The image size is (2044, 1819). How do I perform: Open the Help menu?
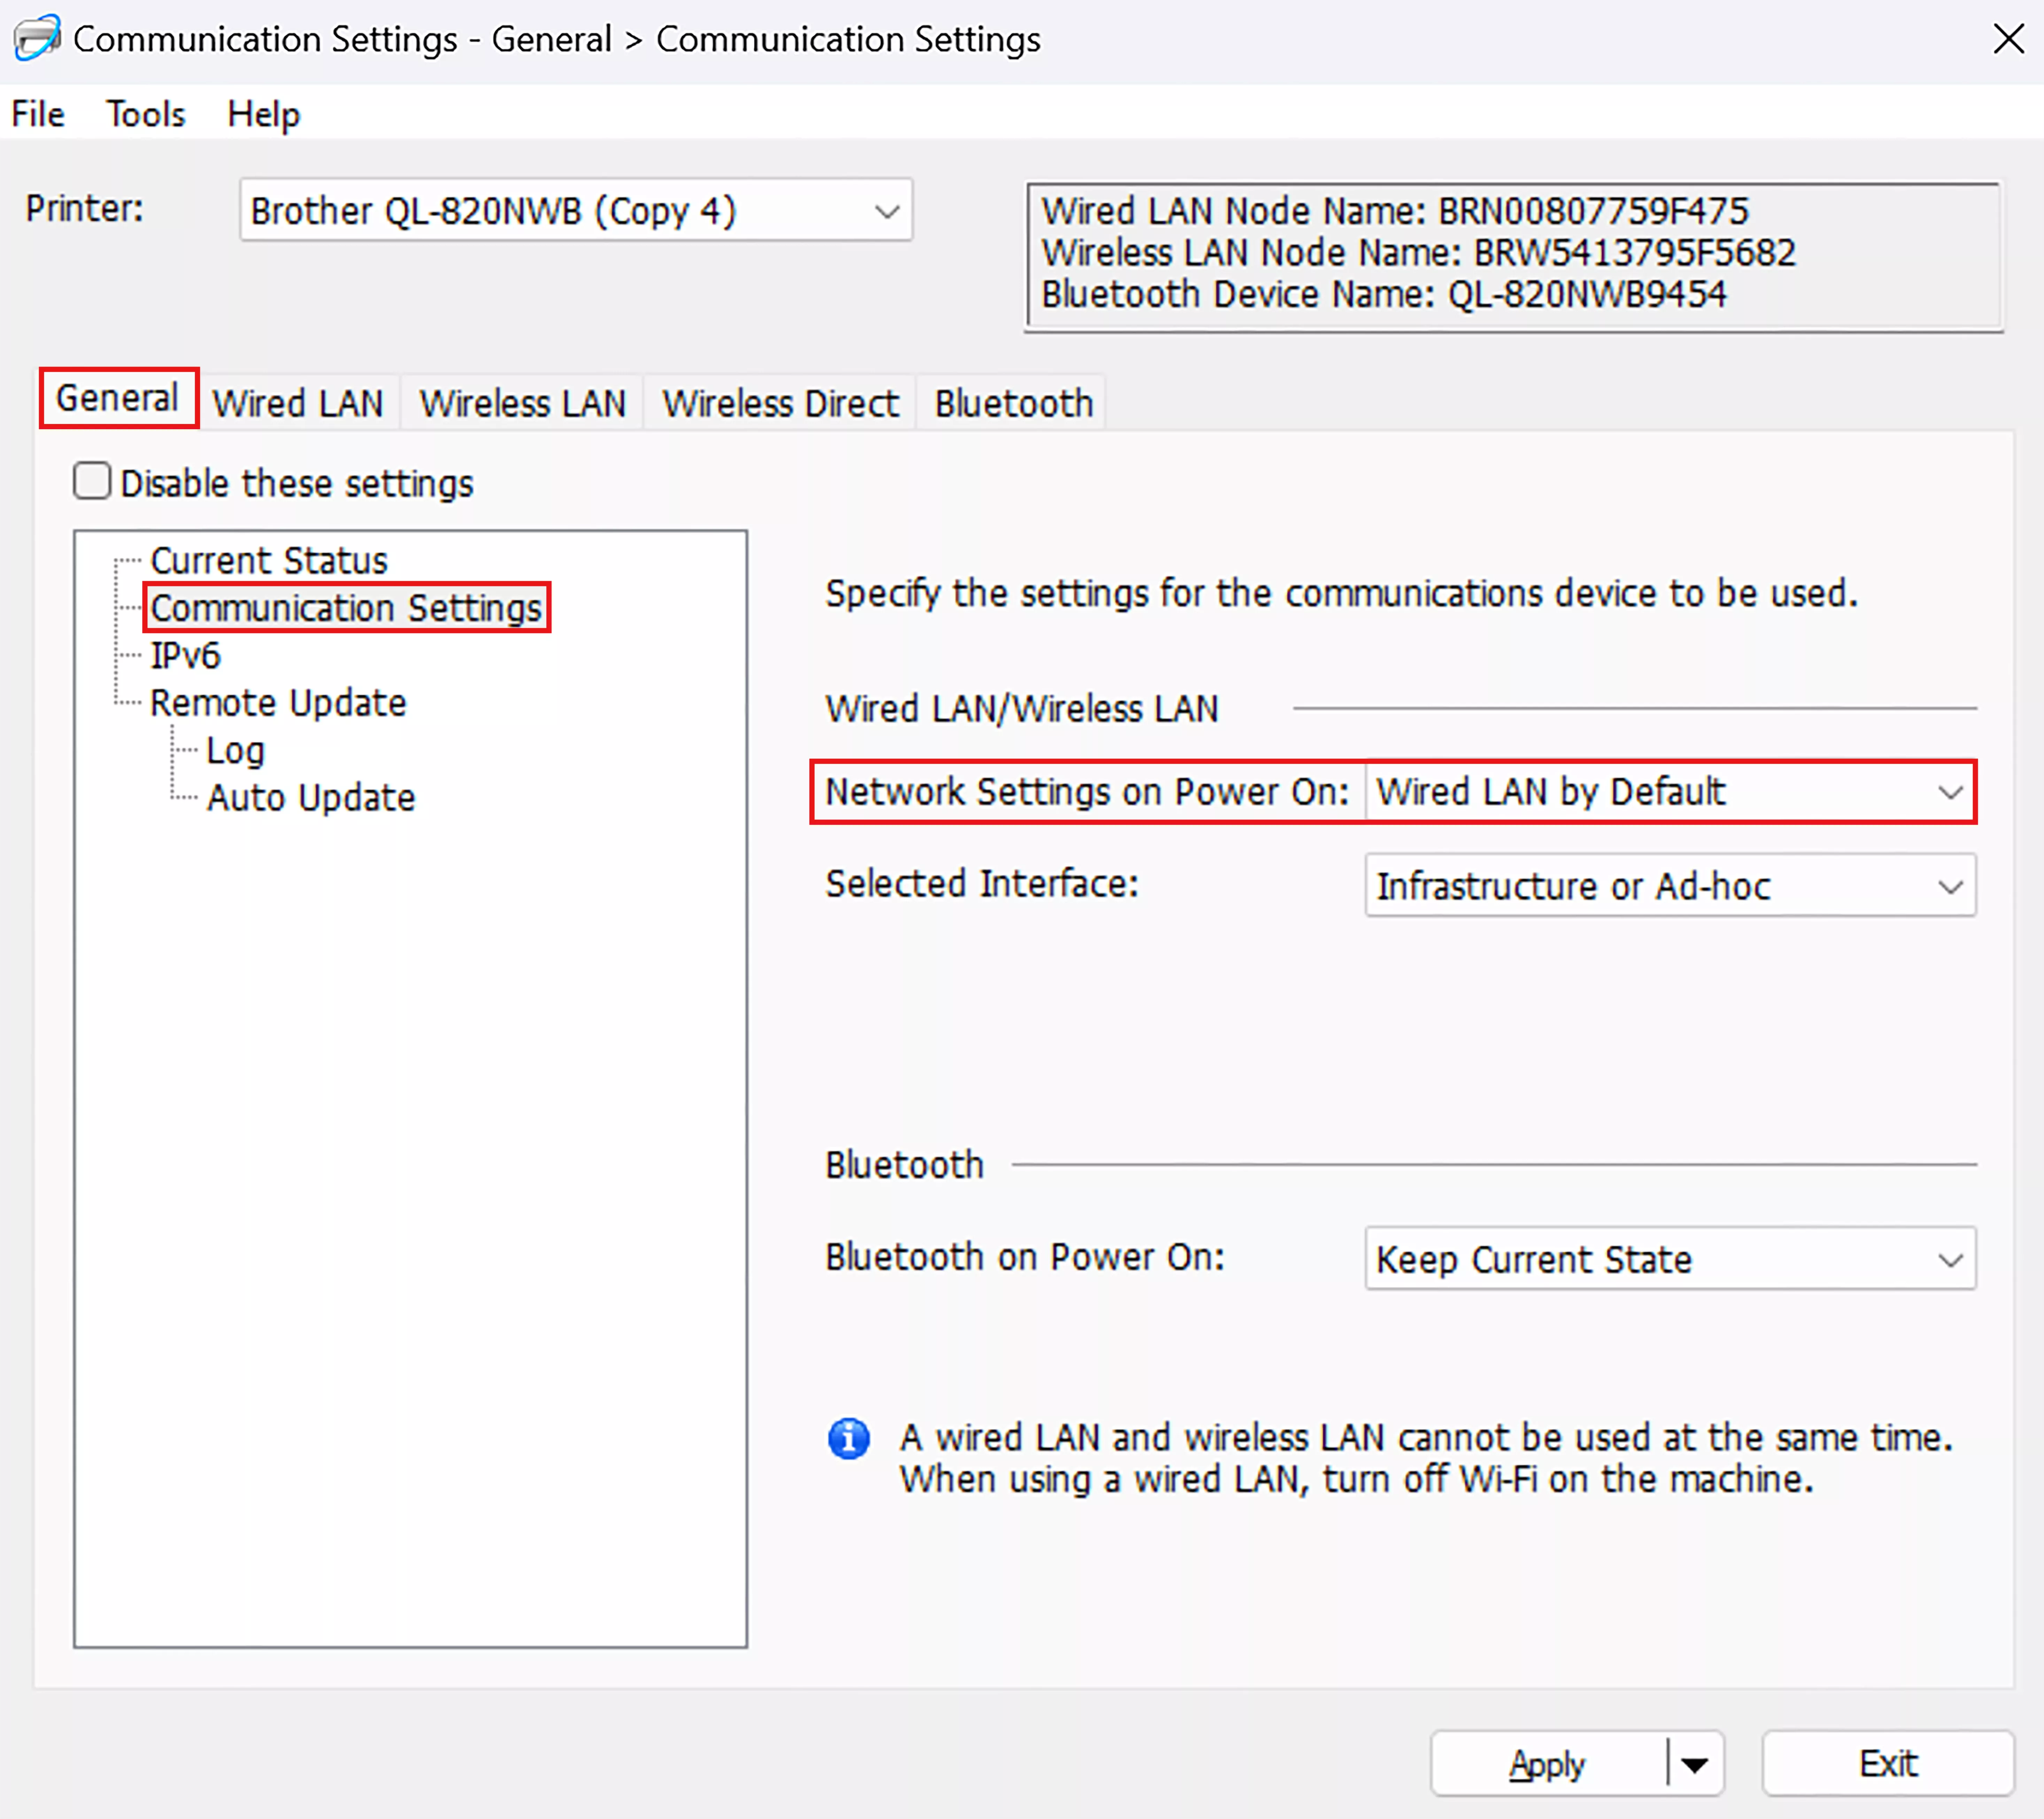click(263, 114)
